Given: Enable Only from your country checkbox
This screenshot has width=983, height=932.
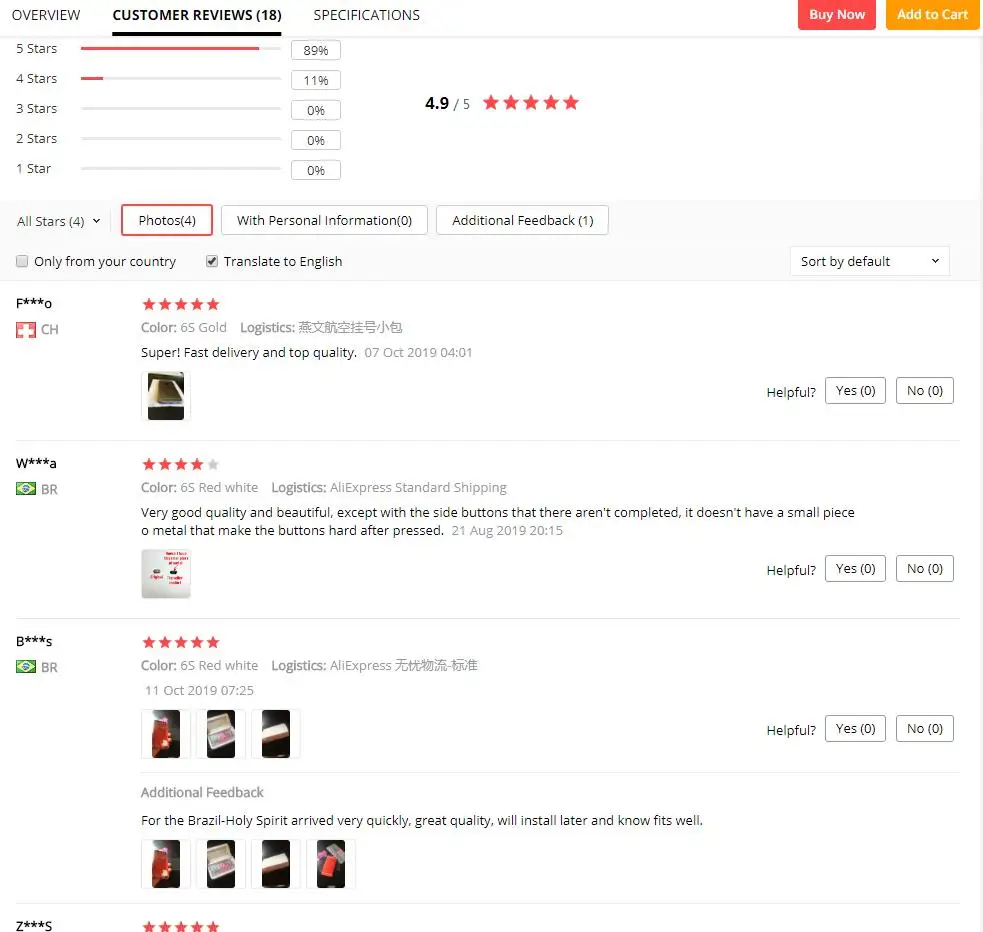Looking at the screenshot, I should [x=22, y=261].
